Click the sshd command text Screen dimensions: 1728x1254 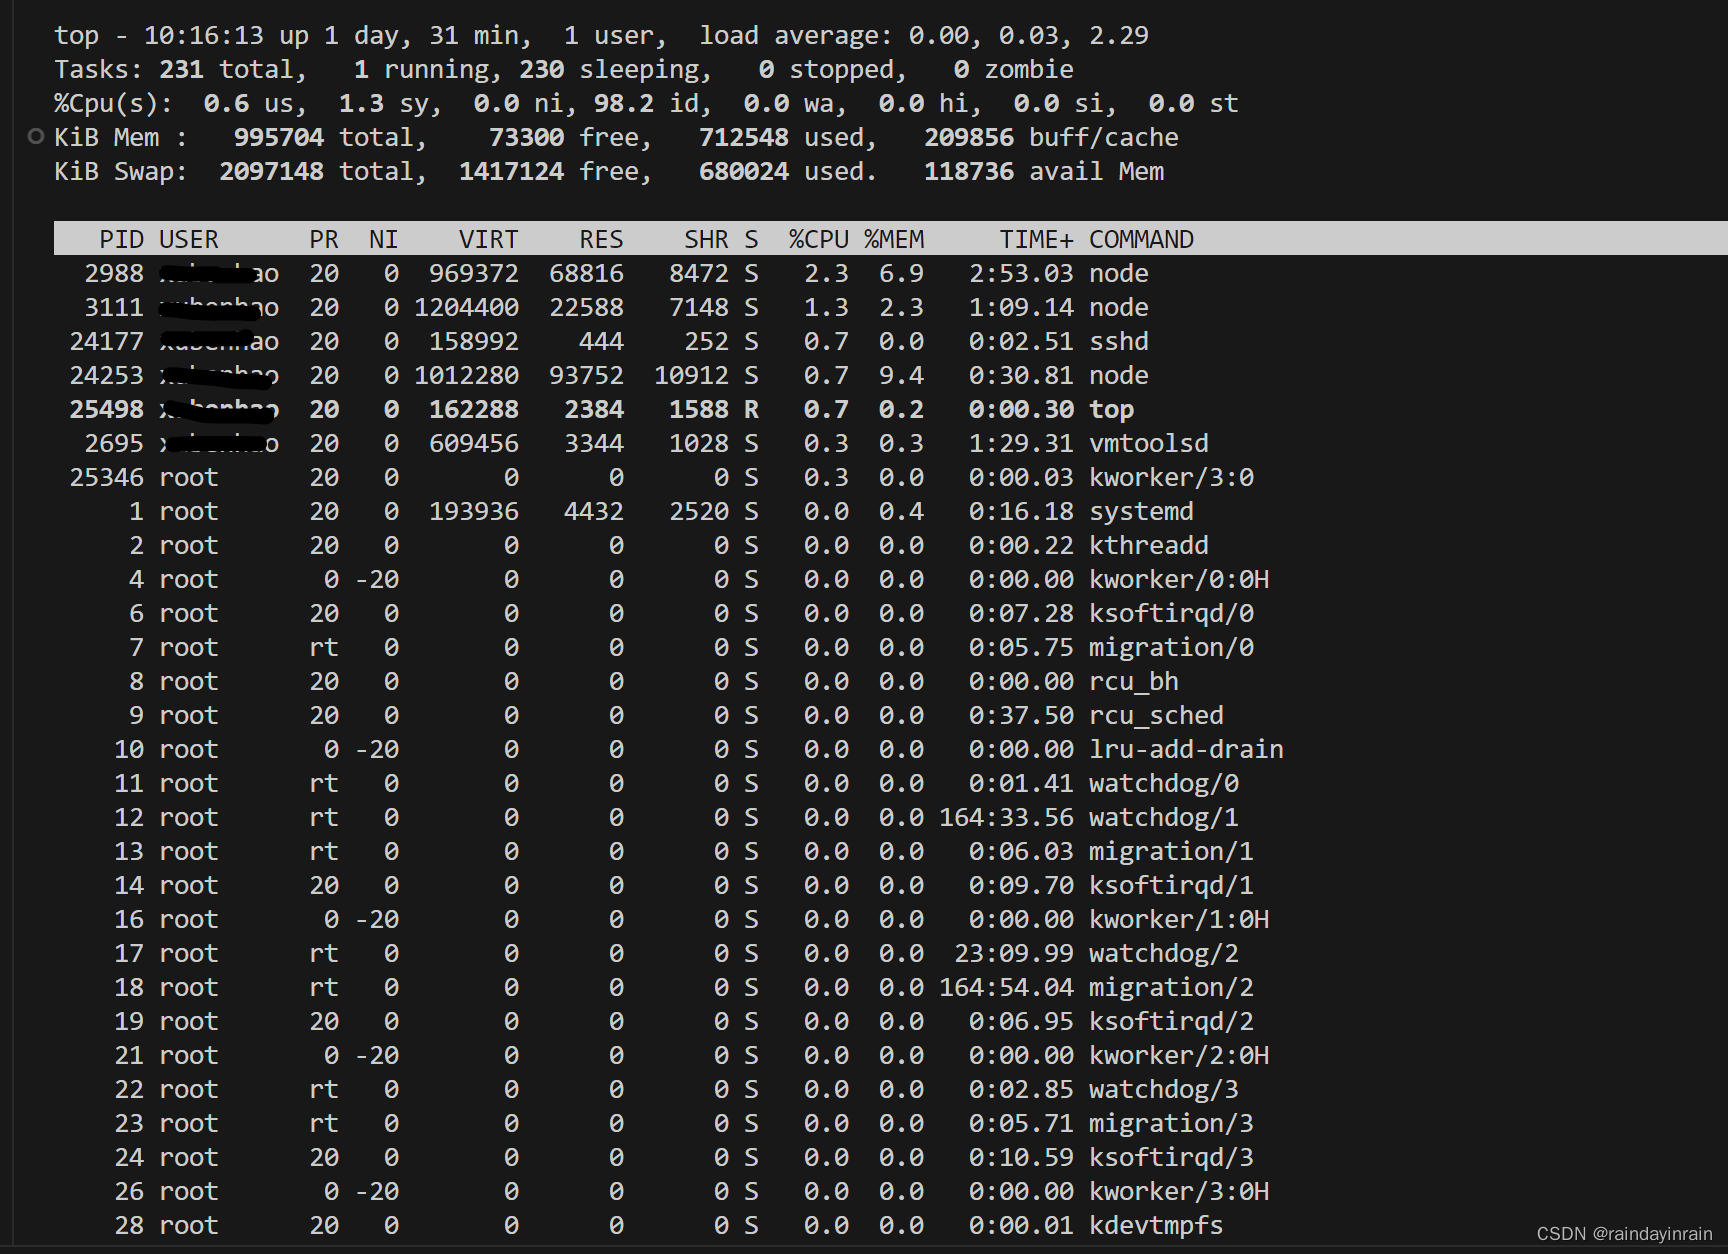1119,342
